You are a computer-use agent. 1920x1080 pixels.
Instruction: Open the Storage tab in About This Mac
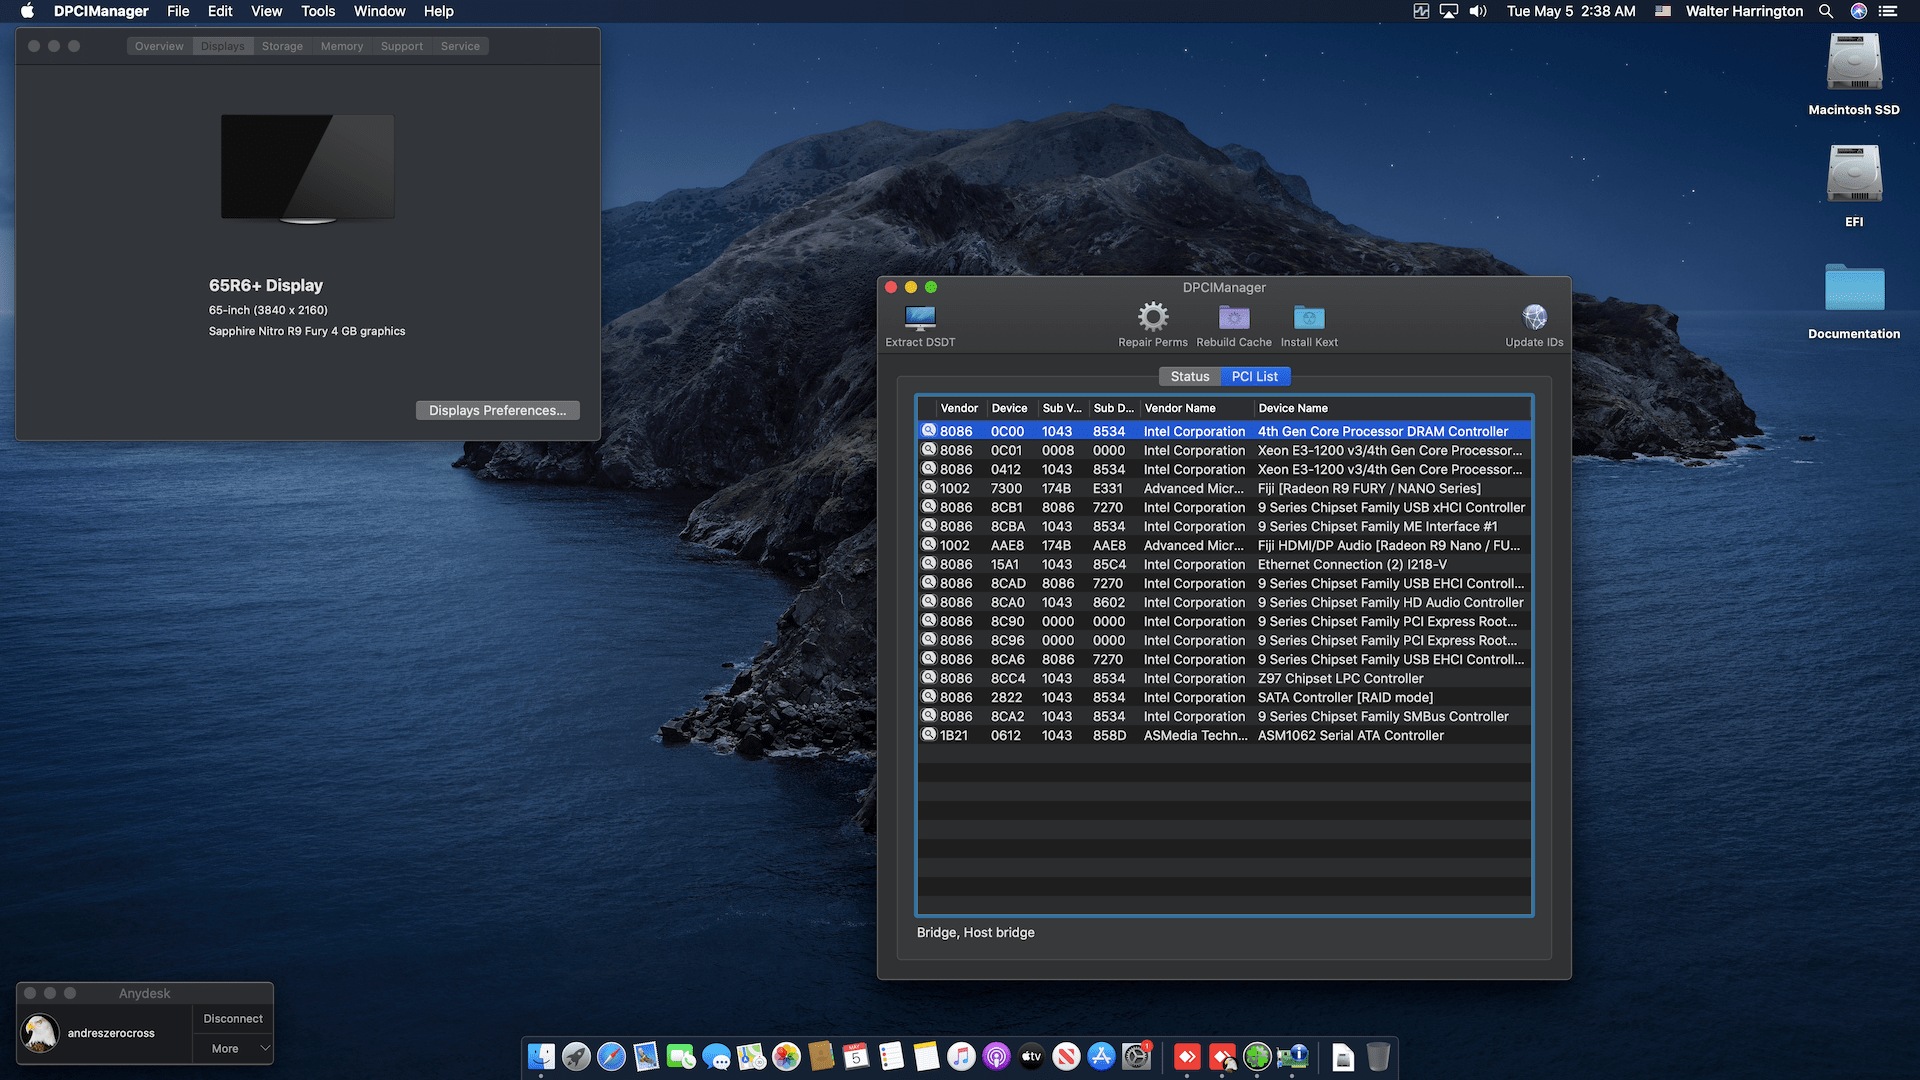click(282, 46)
